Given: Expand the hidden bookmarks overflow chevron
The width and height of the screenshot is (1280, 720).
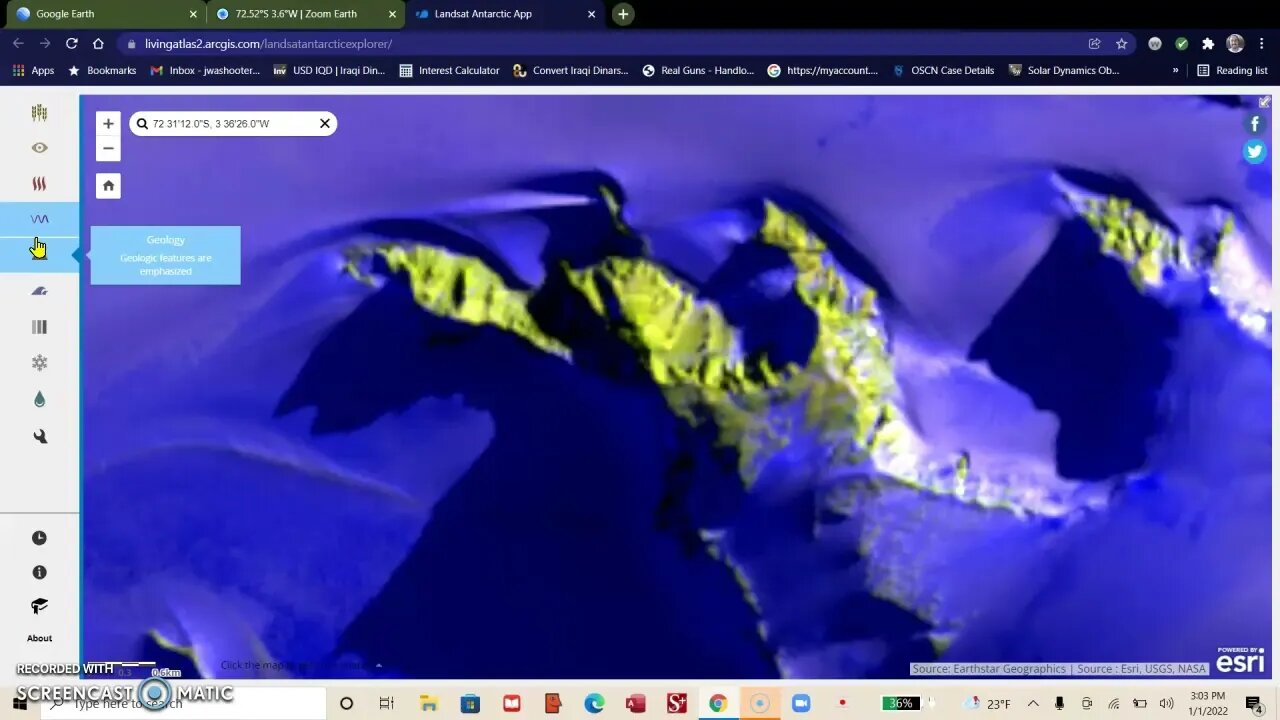Looking at the screenshot, I should 1175,71.
